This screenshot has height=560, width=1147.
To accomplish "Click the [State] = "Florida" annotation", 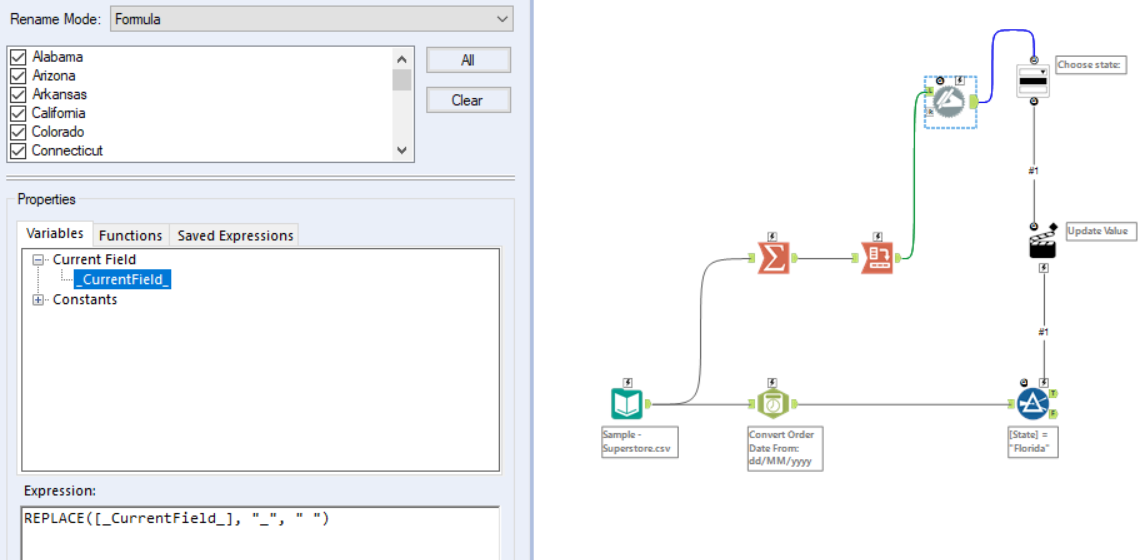I will 1033,442.
